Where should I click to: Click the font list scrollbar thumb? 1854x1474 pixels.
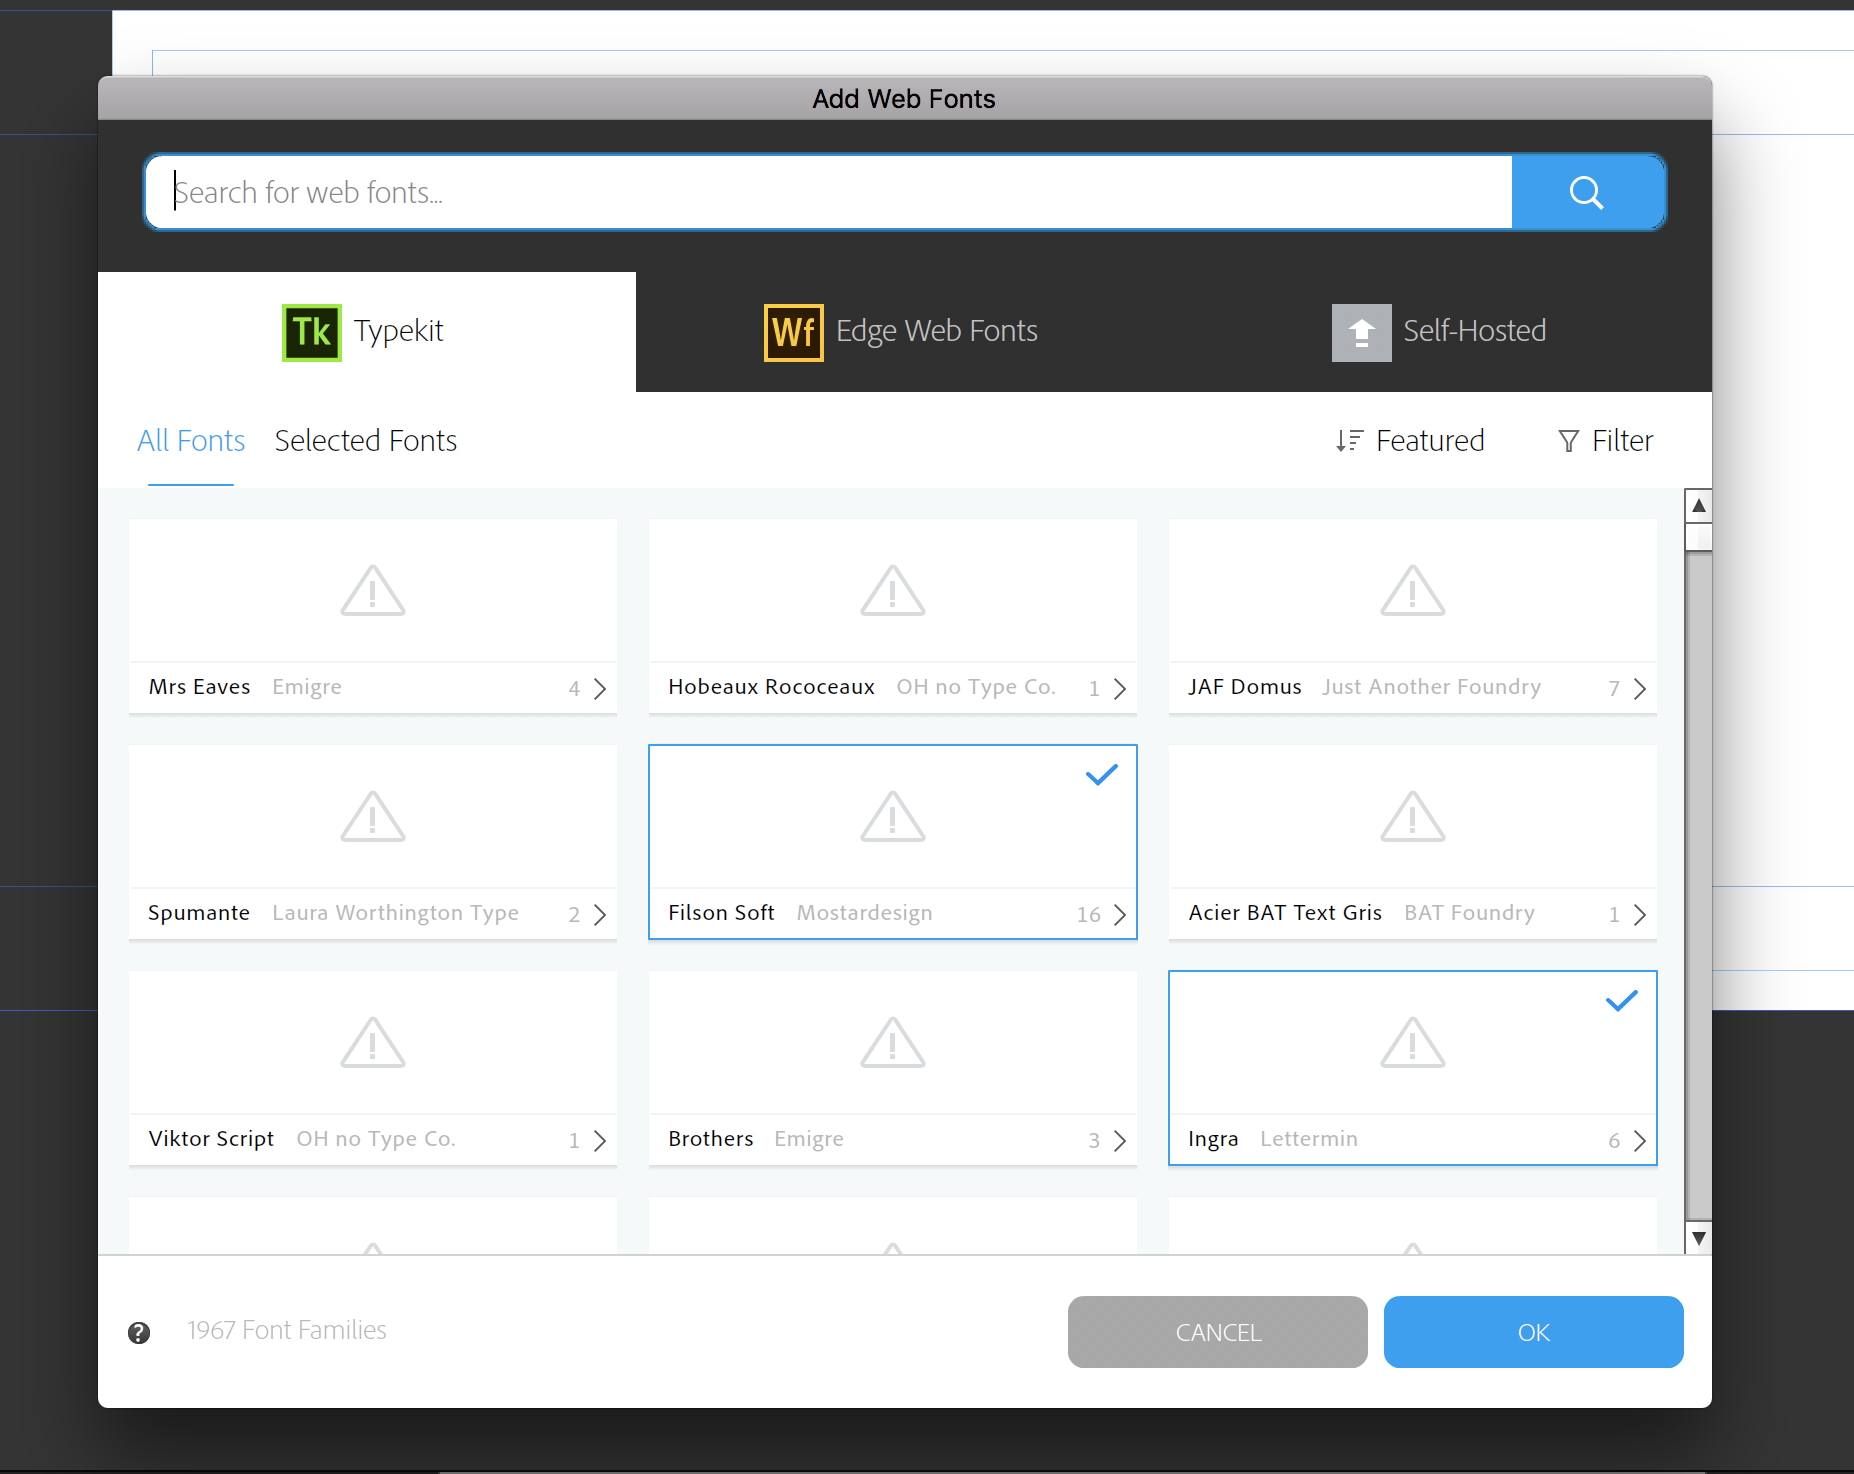pyautogui.click(x=1698, y=538)
